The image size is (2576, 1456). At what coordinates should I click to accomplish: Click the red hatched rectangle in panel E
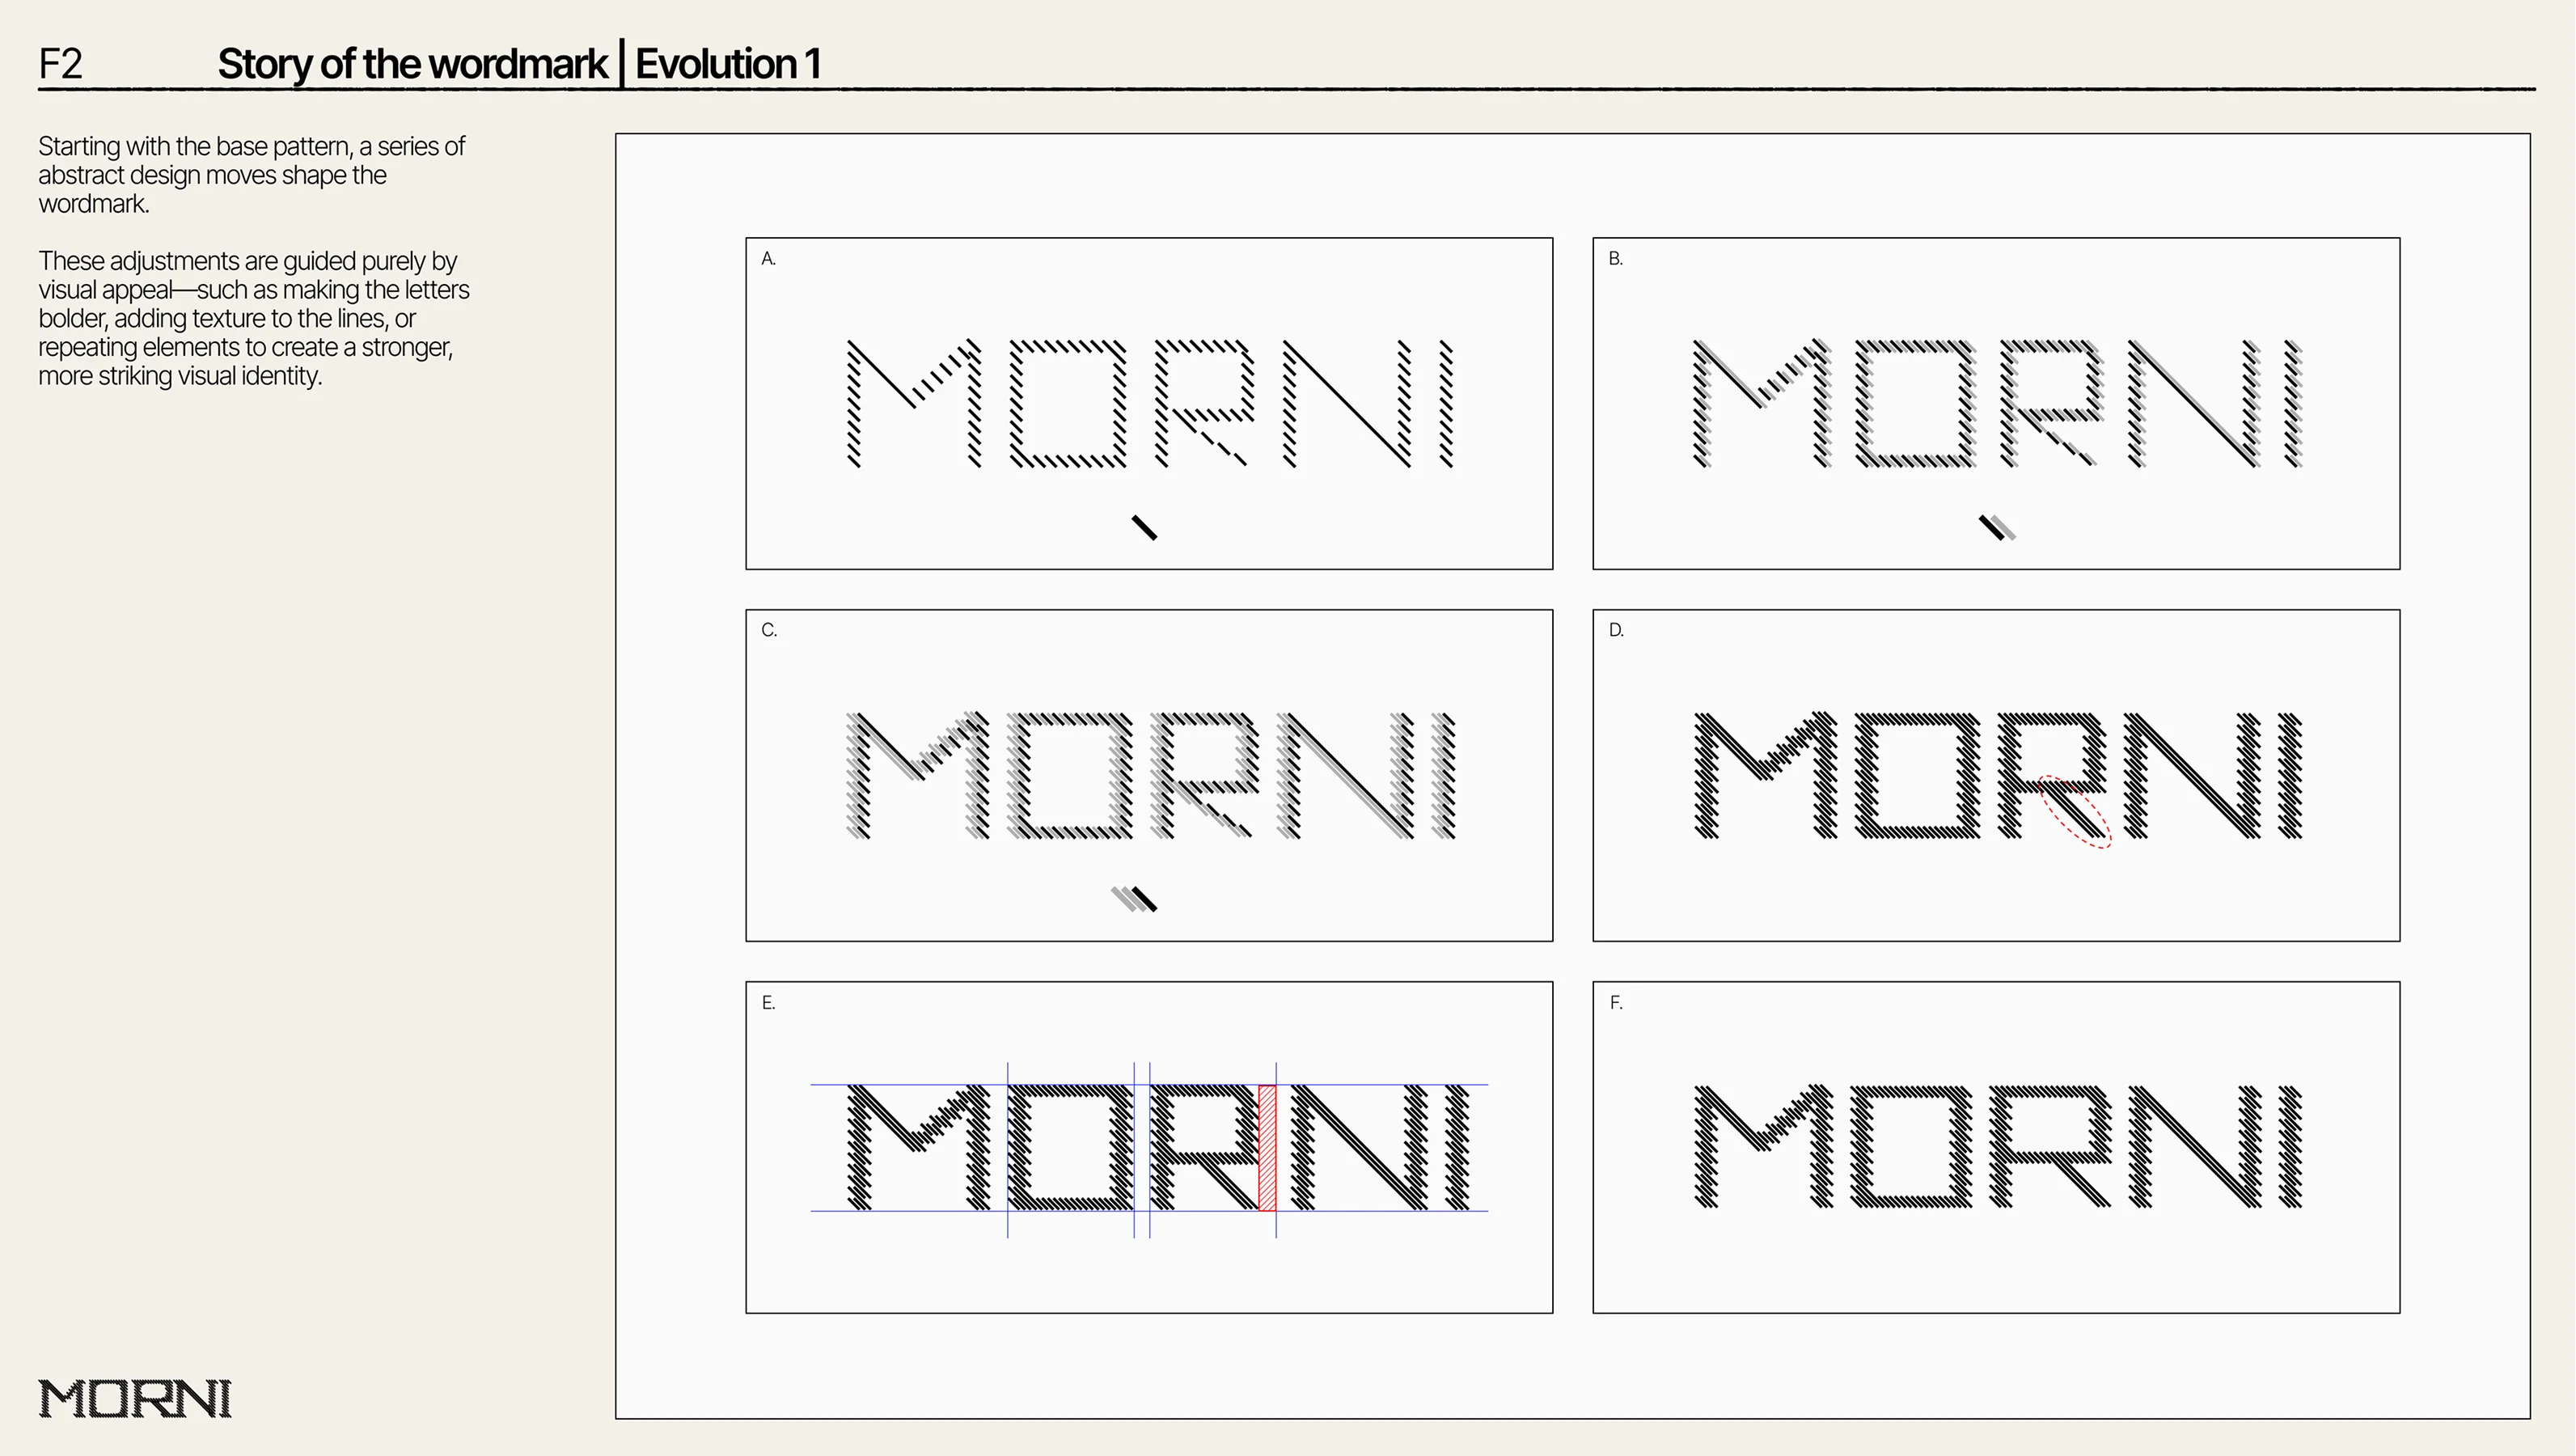click(x=1266, y=1147)
